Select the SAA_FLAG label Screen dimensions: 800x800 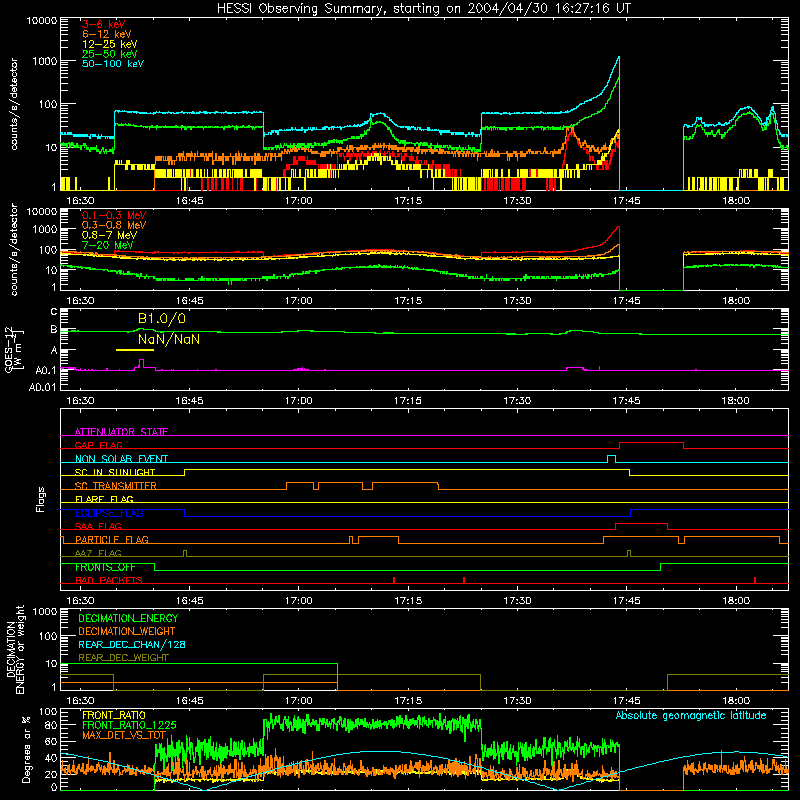pos(98,526)
